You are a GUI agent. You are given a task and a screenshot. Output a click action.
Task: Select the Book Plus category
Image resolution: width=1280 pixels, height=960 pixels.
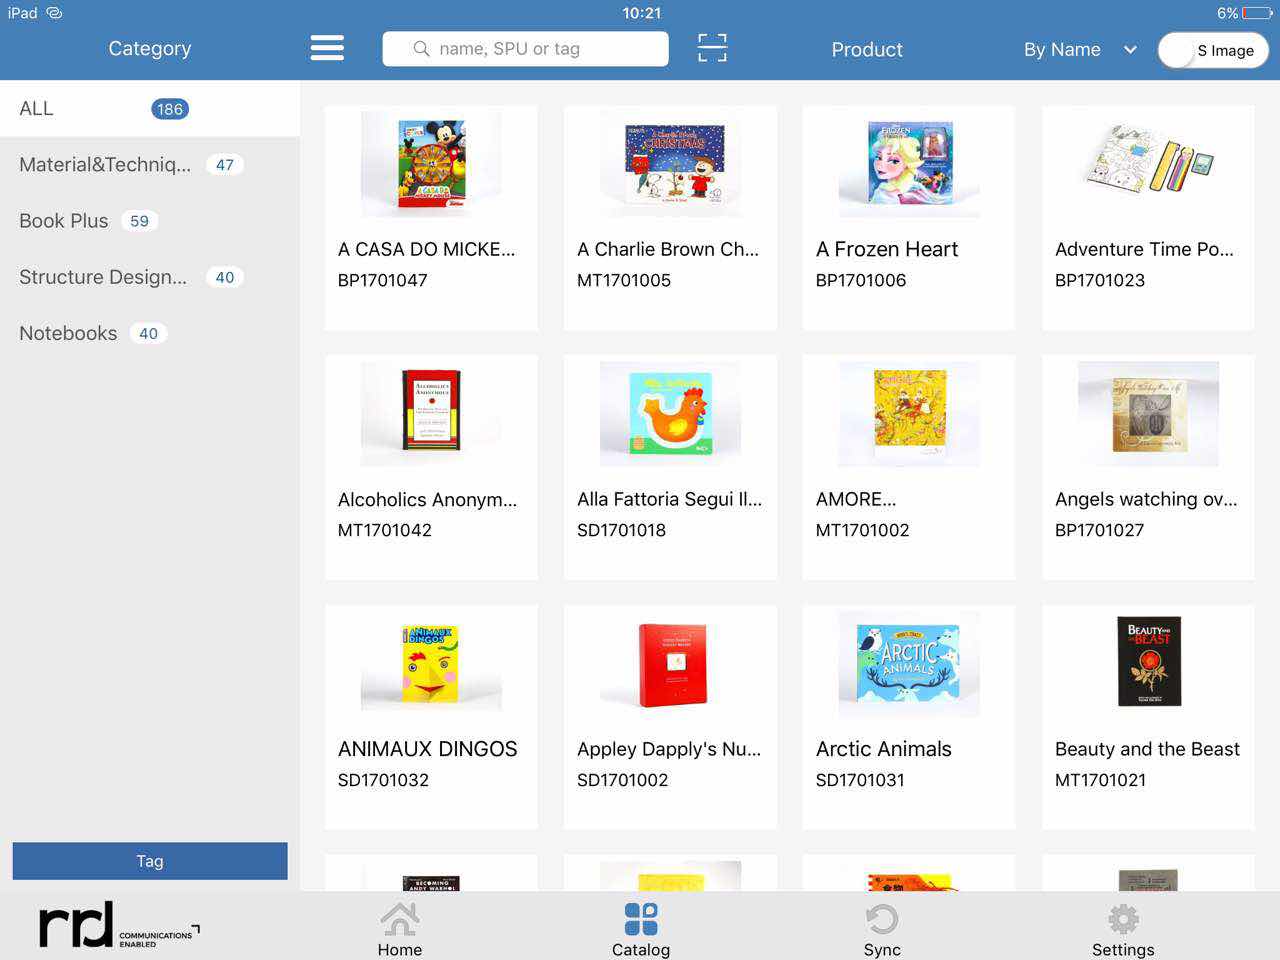coord(150,220)
